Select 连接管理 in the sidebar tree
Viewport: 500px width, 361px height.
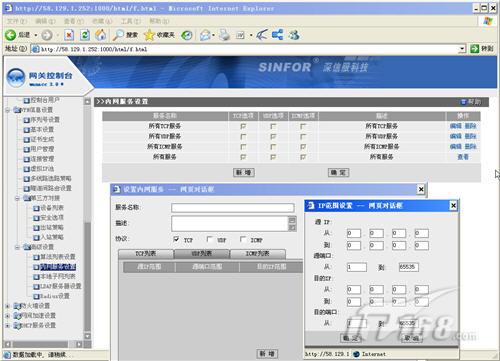[x=42, y=159]
